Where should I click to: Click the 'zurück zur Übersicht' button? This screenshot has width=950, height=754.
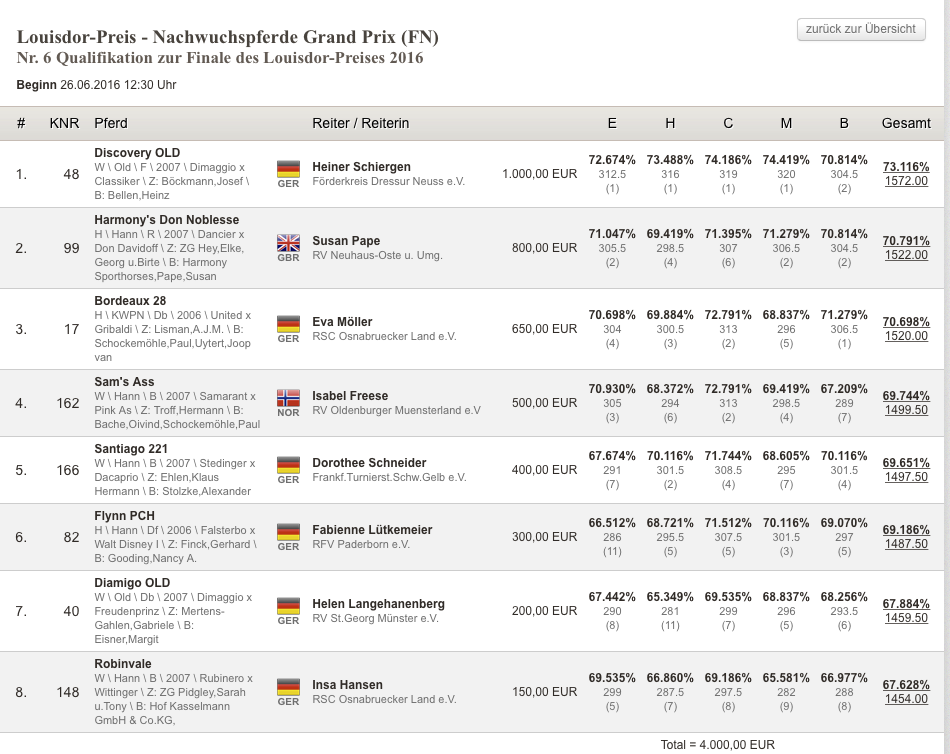(x=861, y=29)
